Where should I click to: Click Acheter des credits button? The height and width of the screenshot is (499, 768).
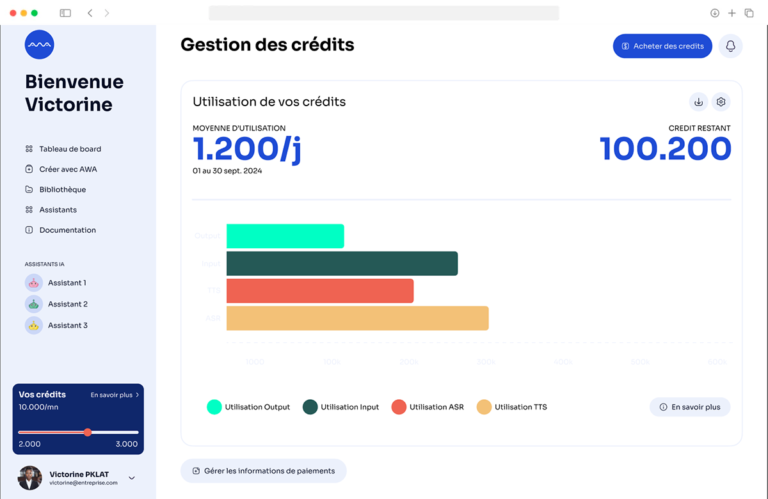(662, 46)
